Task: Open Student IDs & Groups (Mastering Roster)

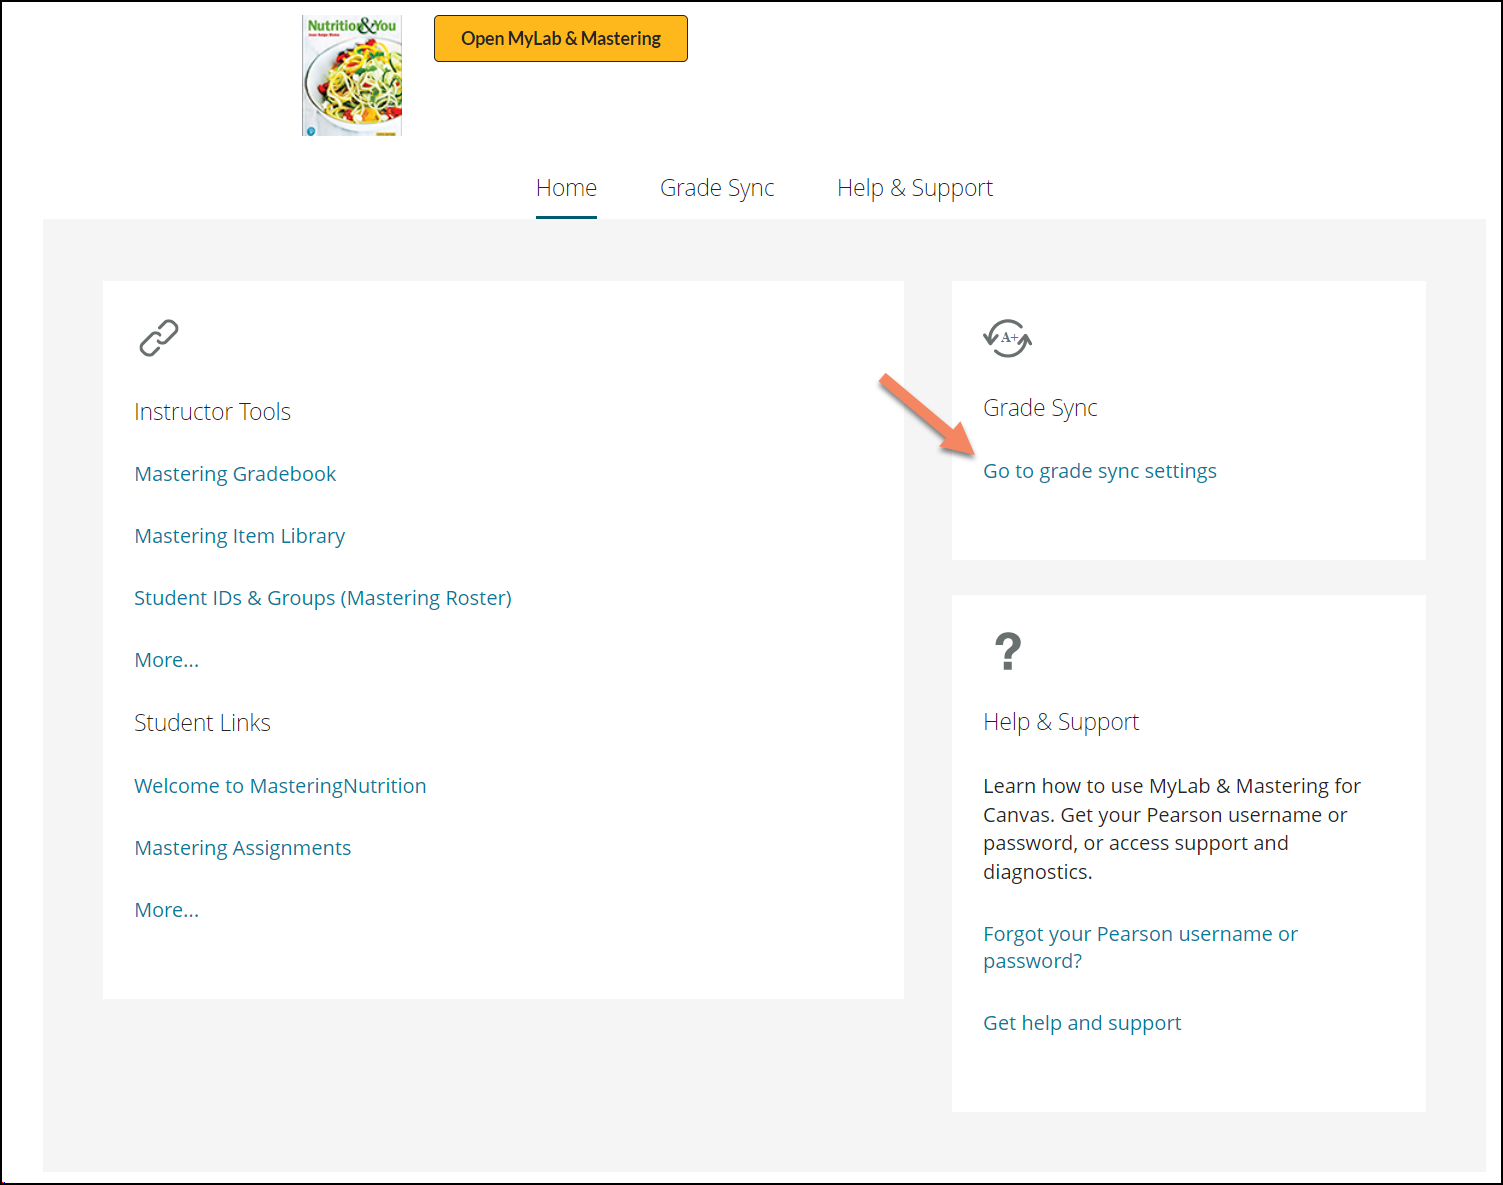Action: pyautogui.click(x=323, y=598)
